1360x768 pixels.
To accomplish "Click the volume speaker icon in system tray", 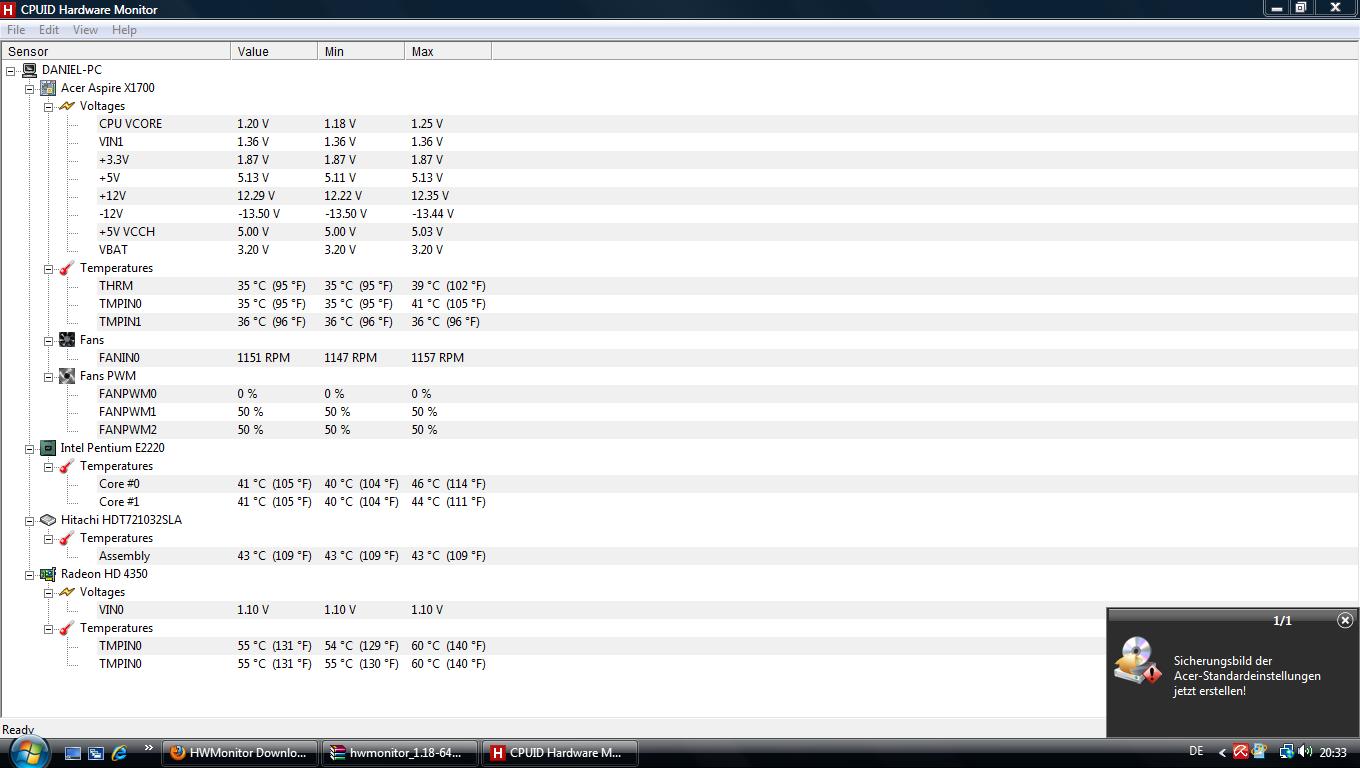I will pos(1305,752).
